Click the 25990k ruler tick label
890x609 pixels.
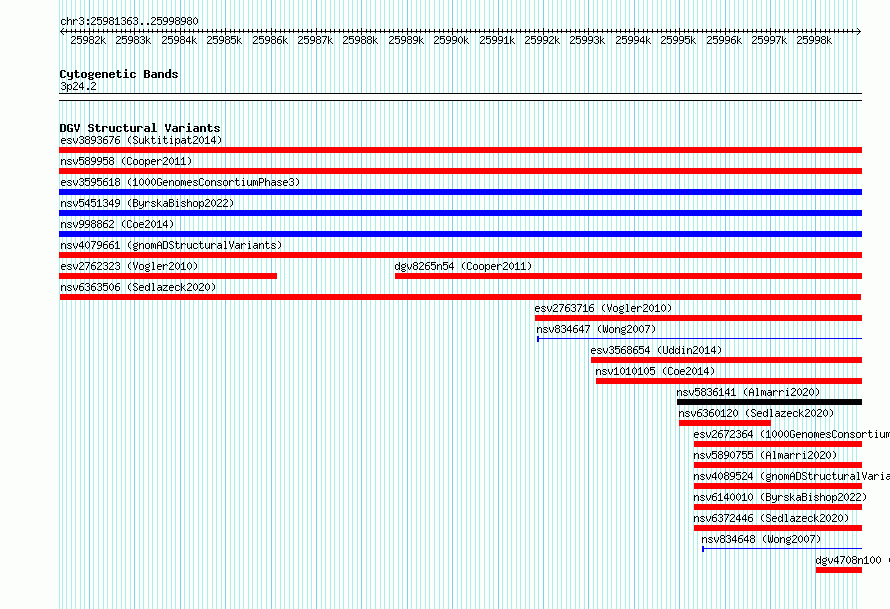[451, 40]
